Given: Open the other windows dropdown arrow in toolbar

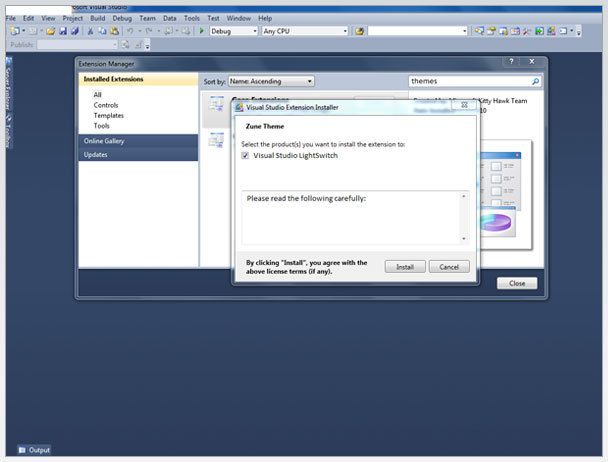Looking at the screenshot, I should pyautogui.click(x=572, y=31).
